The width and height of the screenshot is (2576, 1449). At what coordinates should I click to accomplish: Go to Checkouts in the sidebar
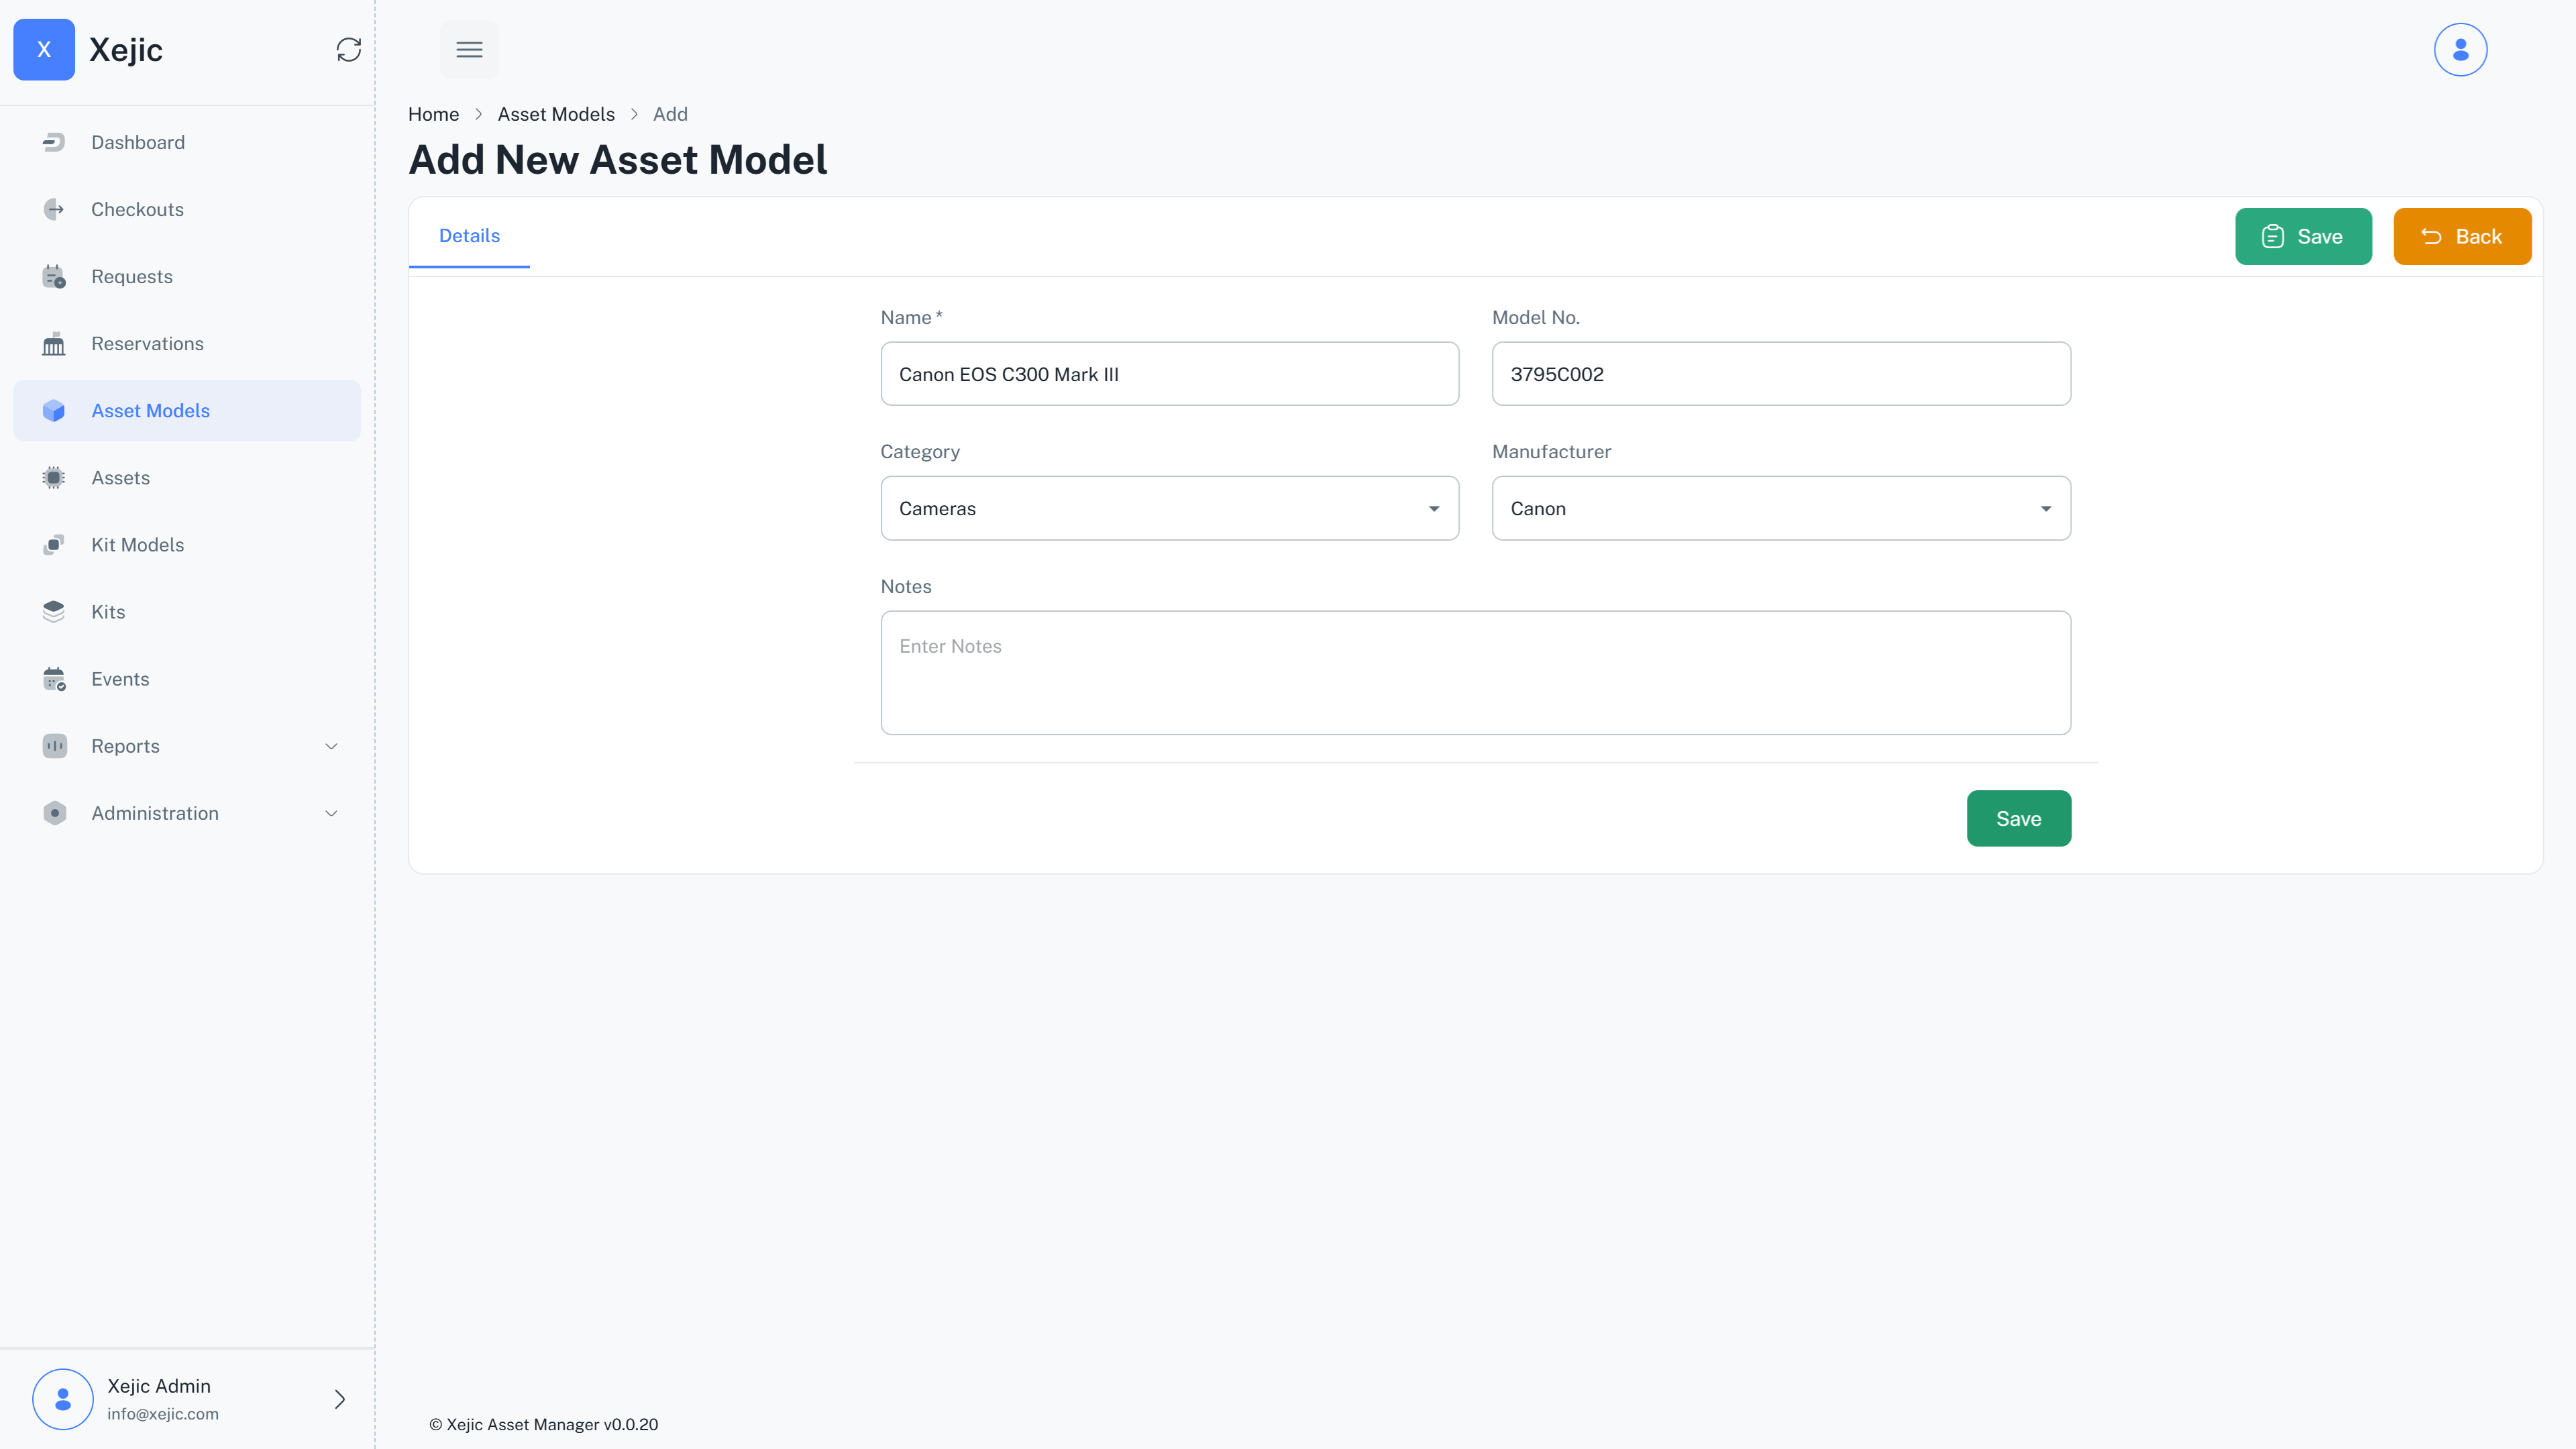tap(187, 209)
